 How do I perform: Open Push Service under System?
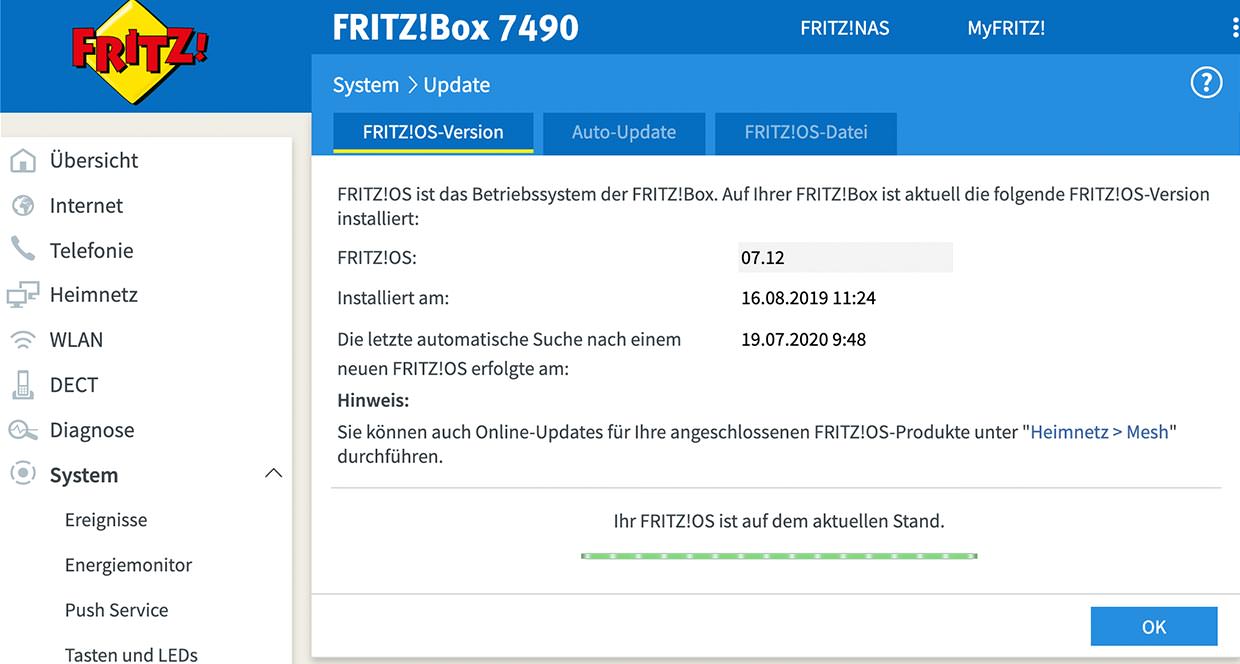pyautogui.click(x=116, y=610)
